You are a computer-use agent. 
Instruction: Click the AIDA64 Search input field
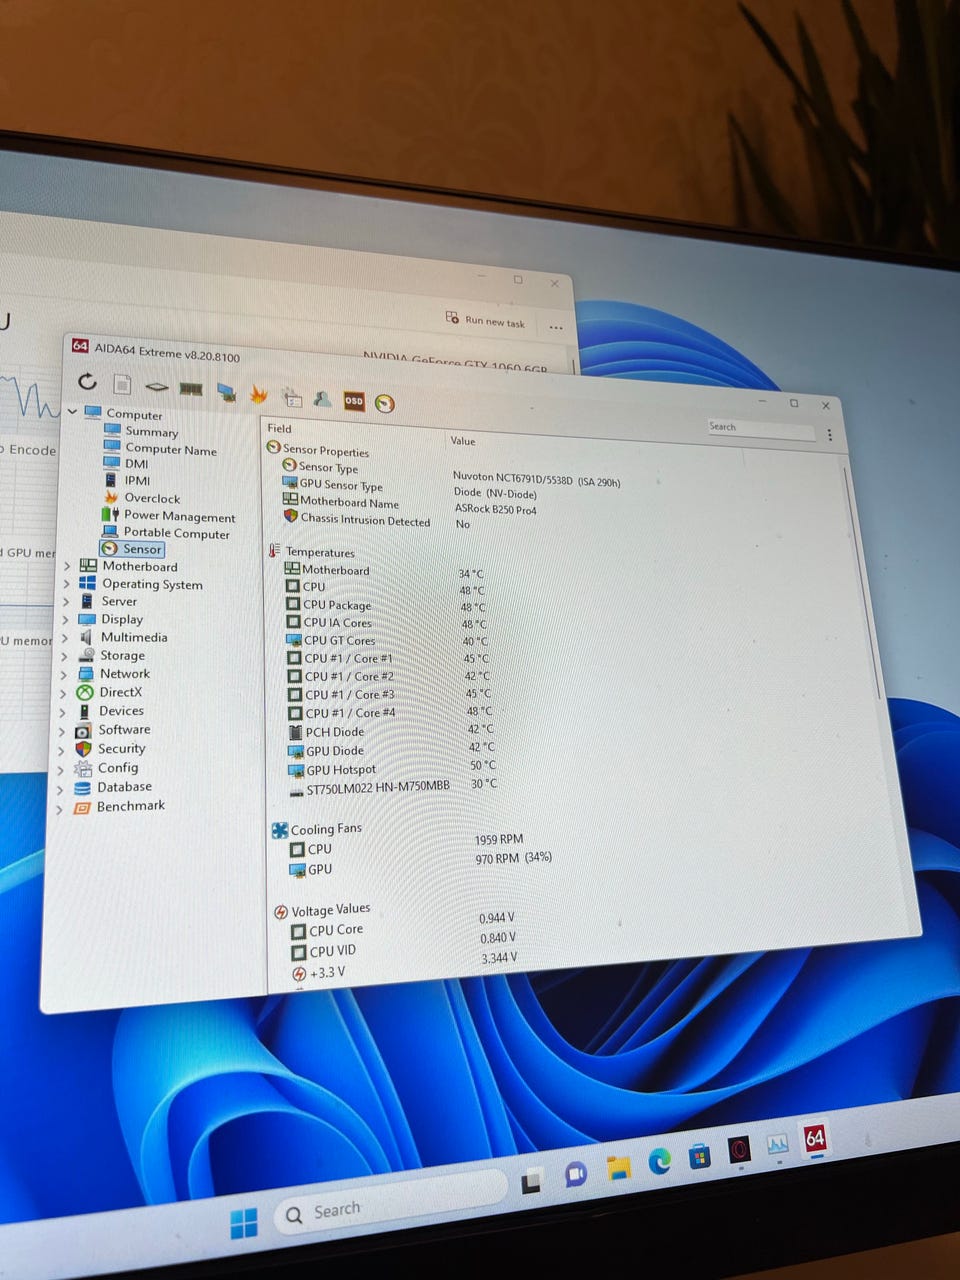(761, 428)
